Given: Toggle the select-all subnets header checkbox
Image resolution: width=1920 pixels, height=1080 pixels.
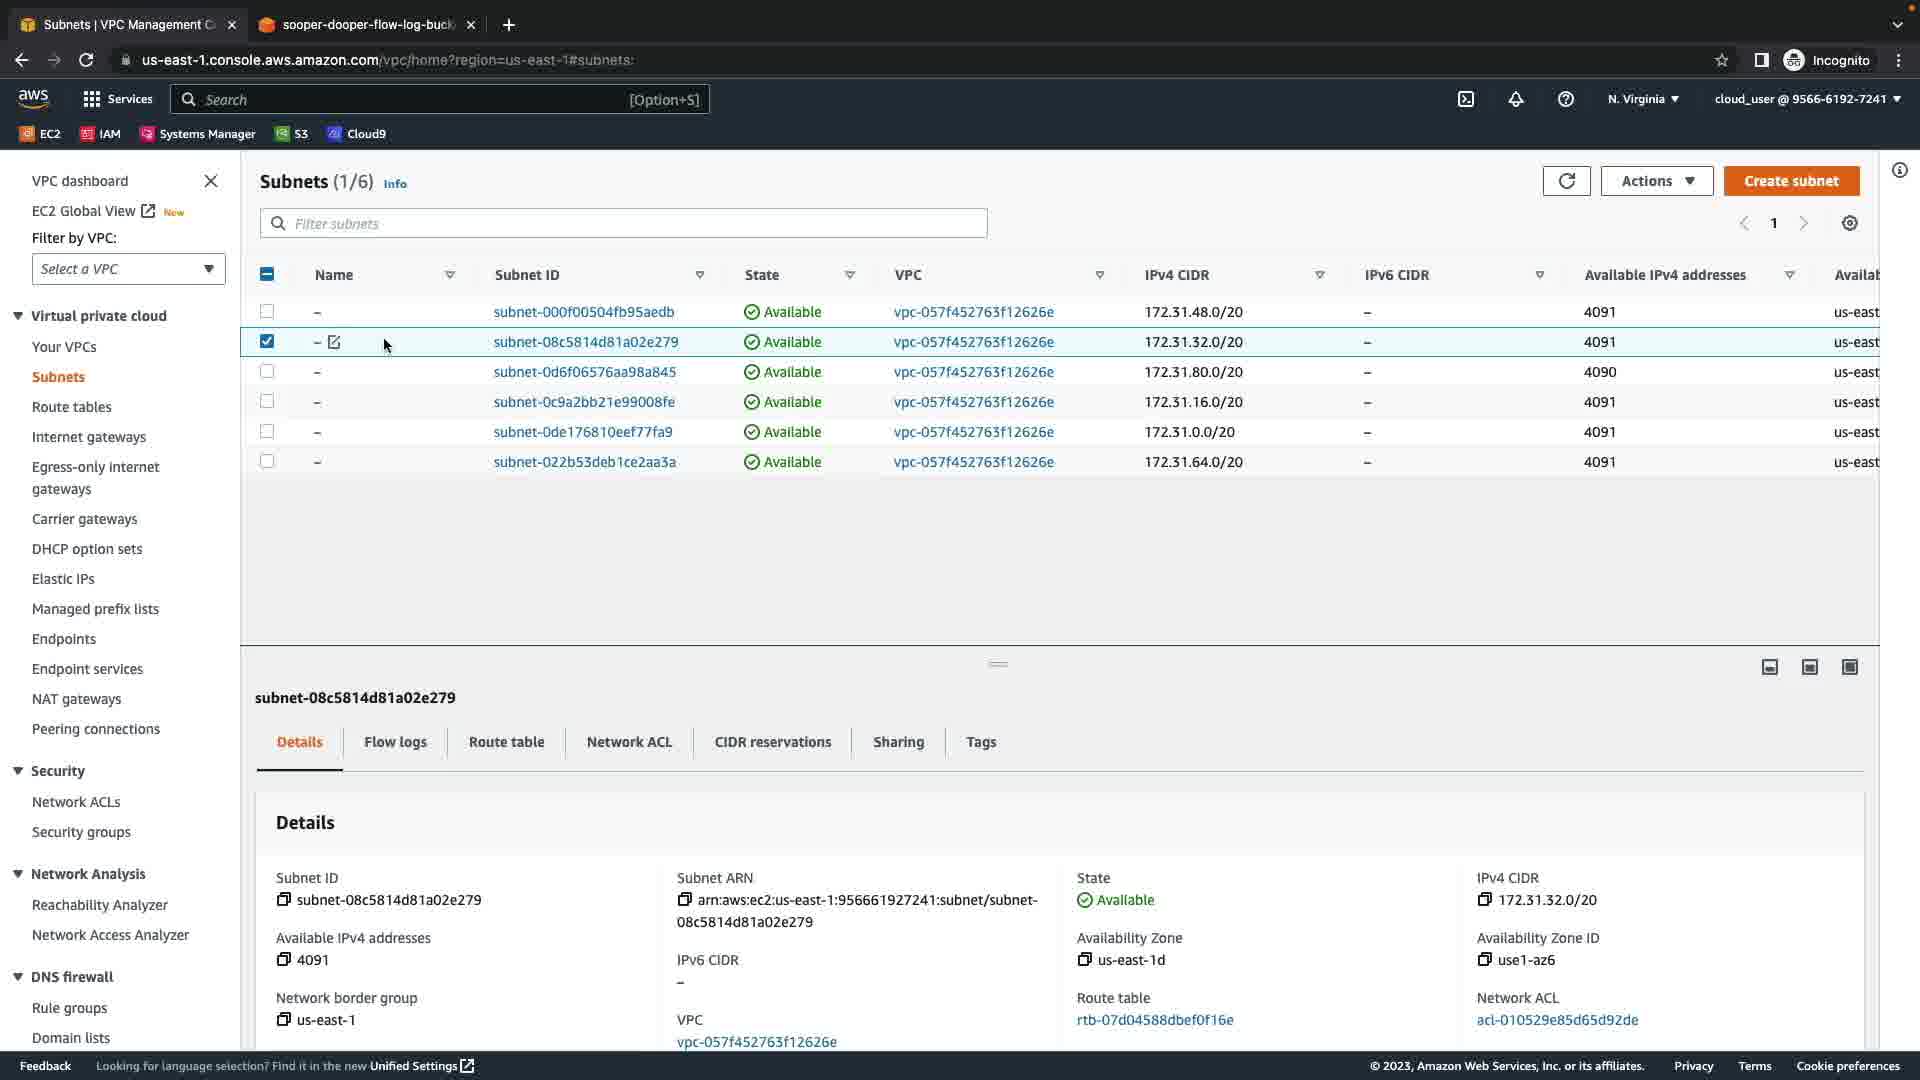Looking at the screenshot, I should [x=267, y=275].
